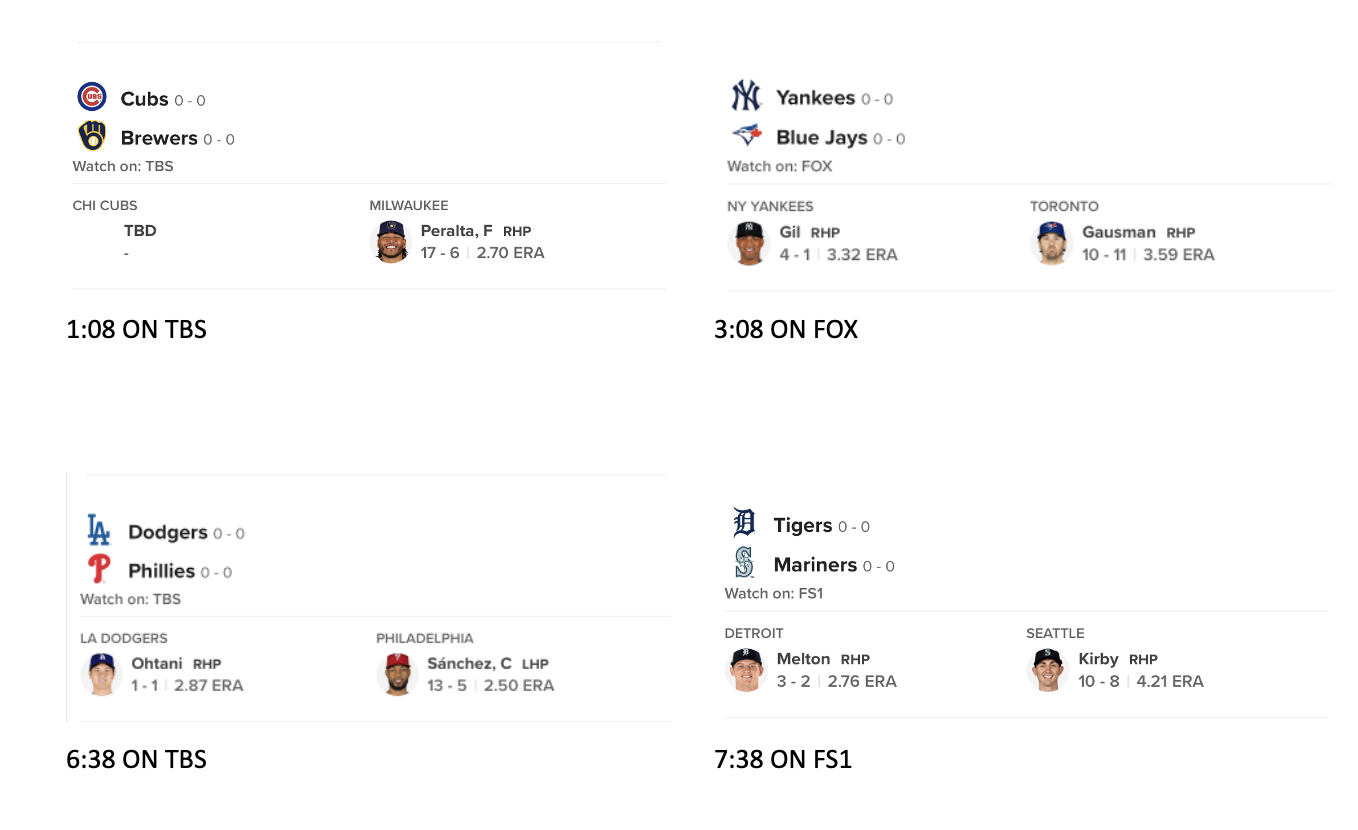This screenshot has height=830, width=1358.
Task: Open the Blue Jays team page link
Action: pyautogui.click(x=821, y=138)
